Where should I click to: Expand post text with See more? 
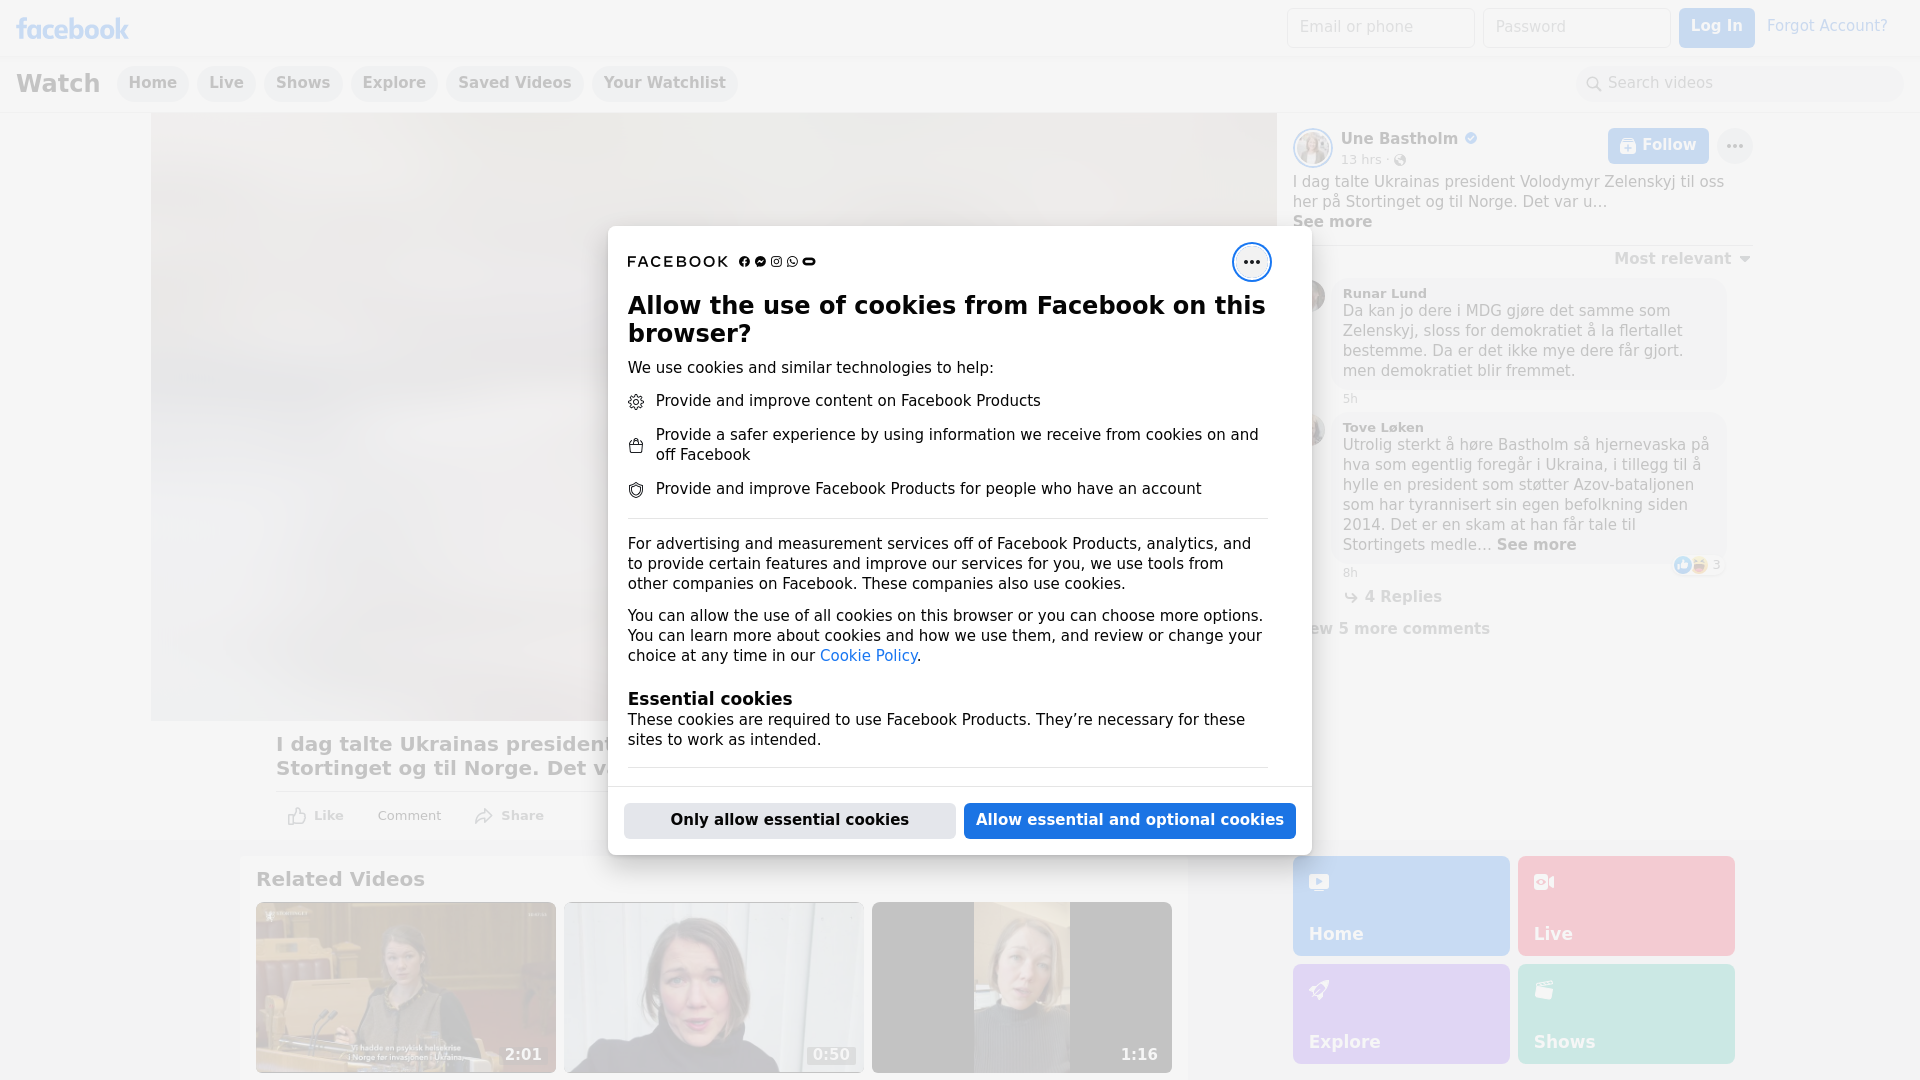point(1331,222)
